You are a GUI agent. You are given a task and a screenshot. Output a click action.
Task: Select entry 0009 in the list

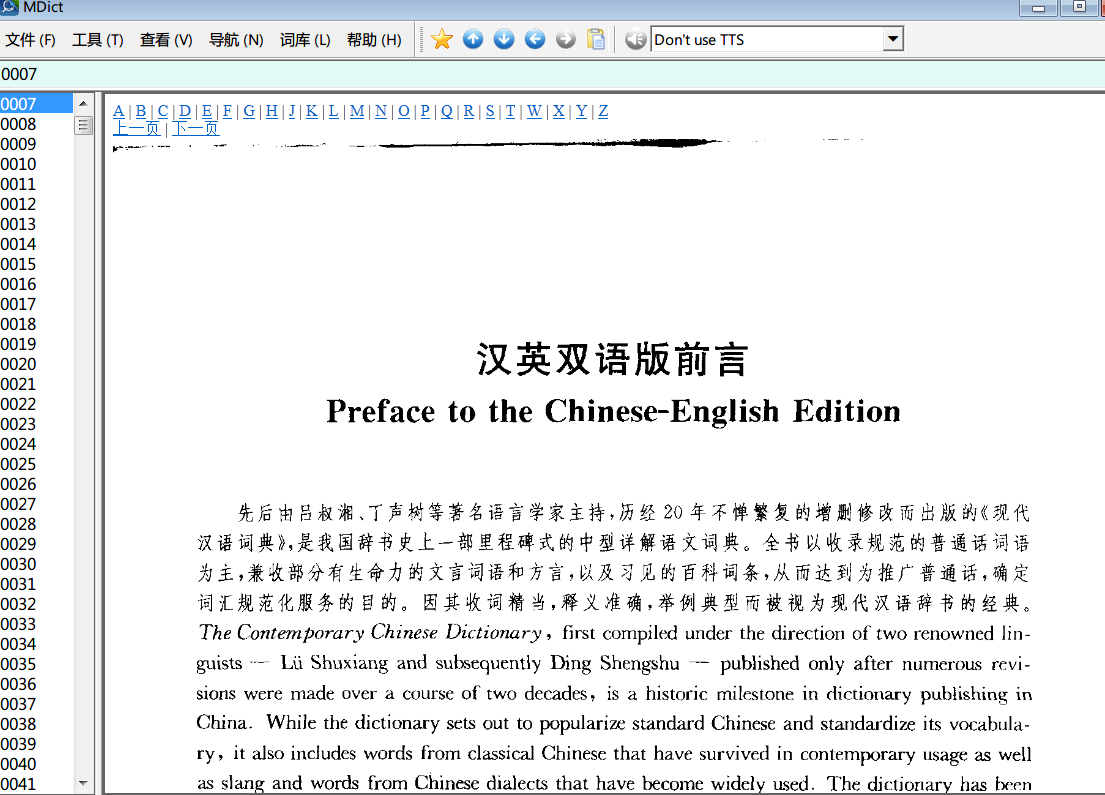click(37, 144)
